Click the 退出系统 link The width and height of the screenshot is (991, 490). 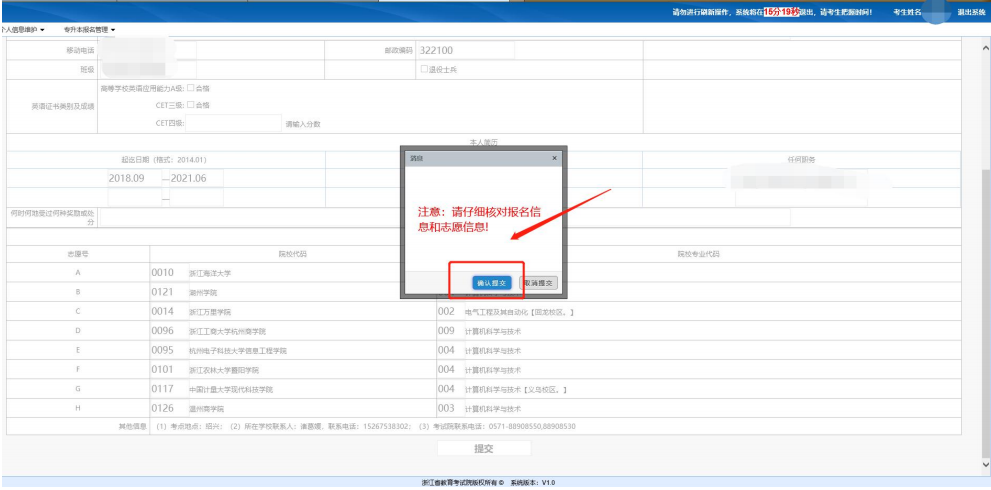click(x=969, y=12)
